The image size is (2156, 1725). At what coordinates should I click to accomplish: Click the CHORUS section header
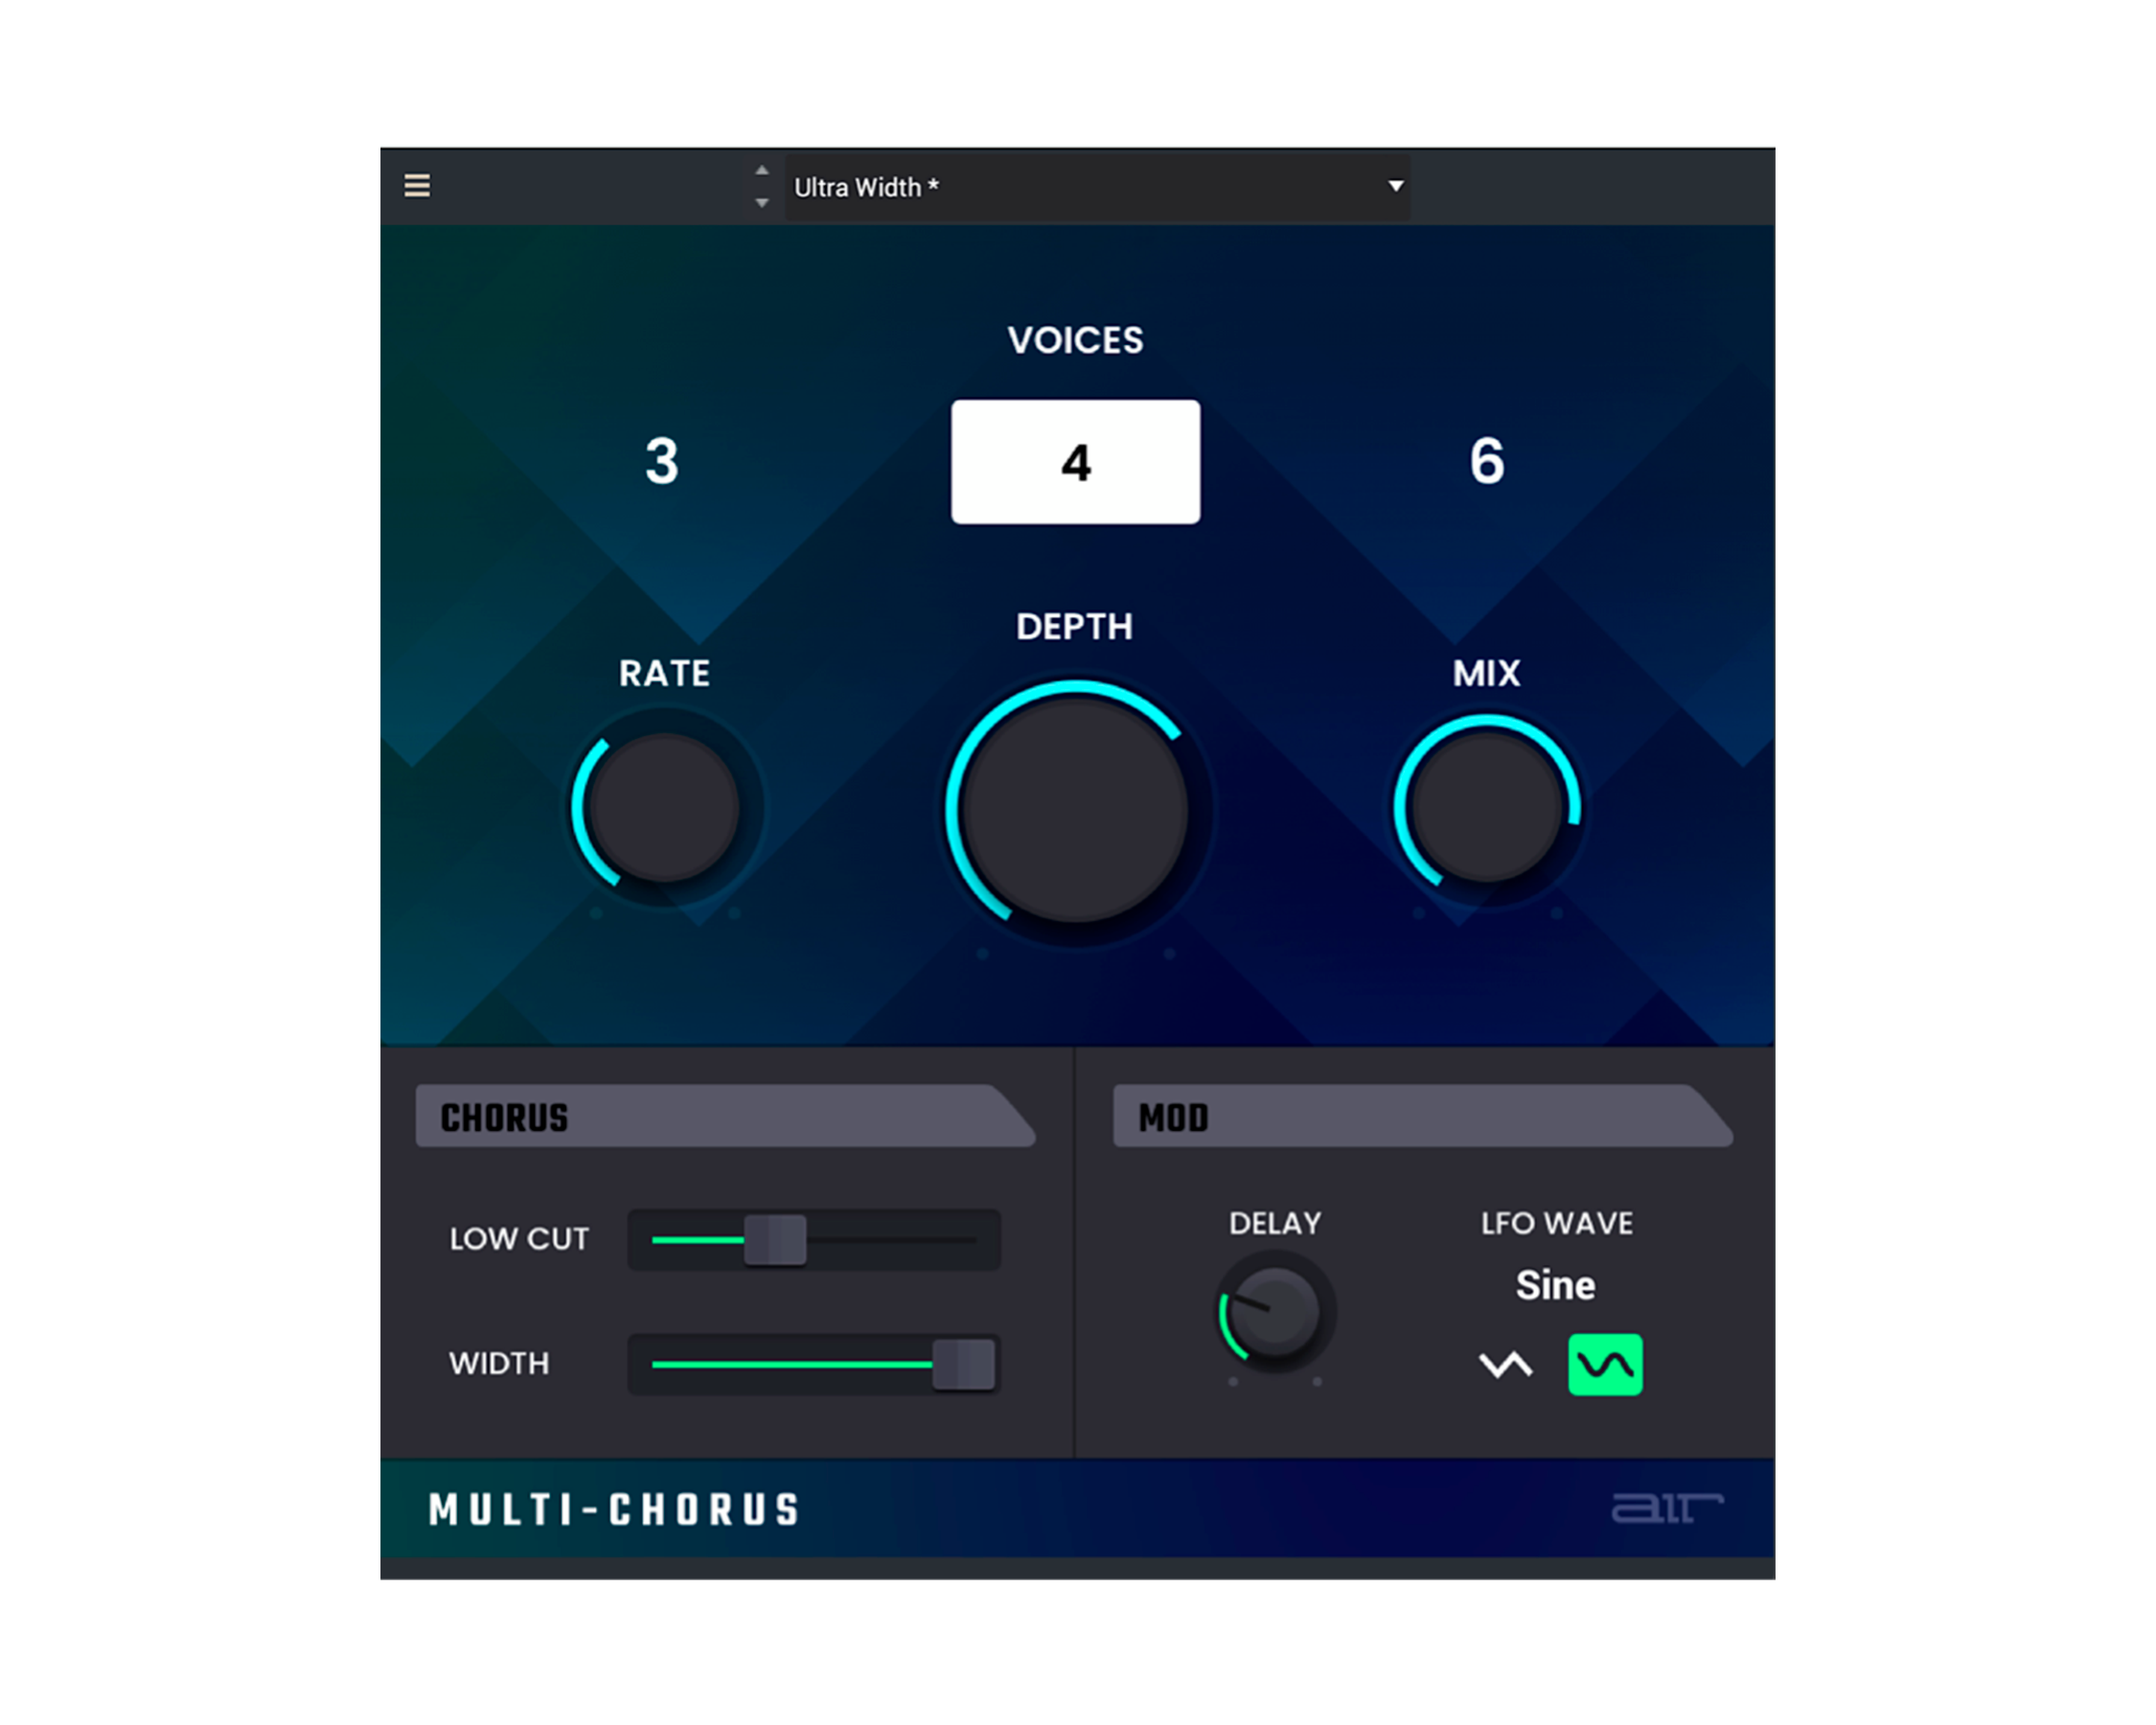point(726,1116)
